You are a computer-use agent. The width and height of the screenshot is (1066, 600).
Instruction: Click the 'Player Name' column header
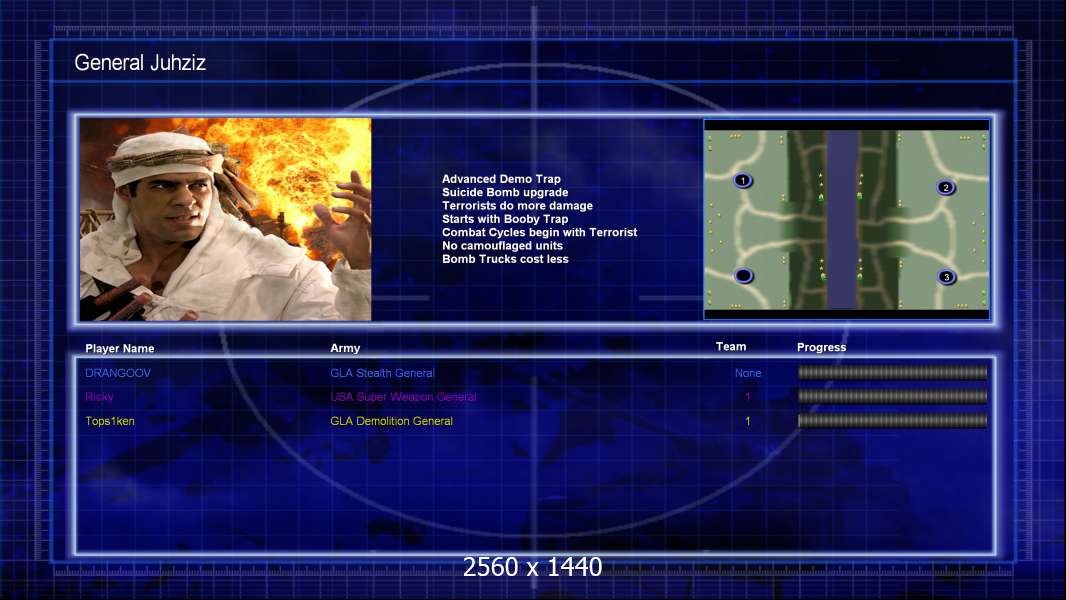120,348
